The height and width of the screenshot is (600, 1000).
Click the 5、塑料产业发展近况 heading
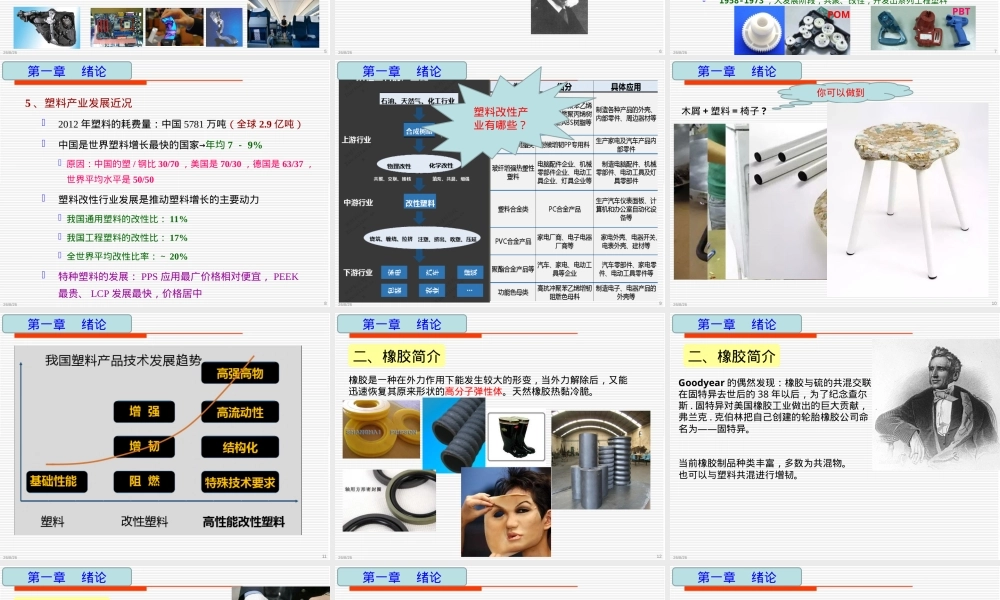pyautogui.click(x=78, y=103)
